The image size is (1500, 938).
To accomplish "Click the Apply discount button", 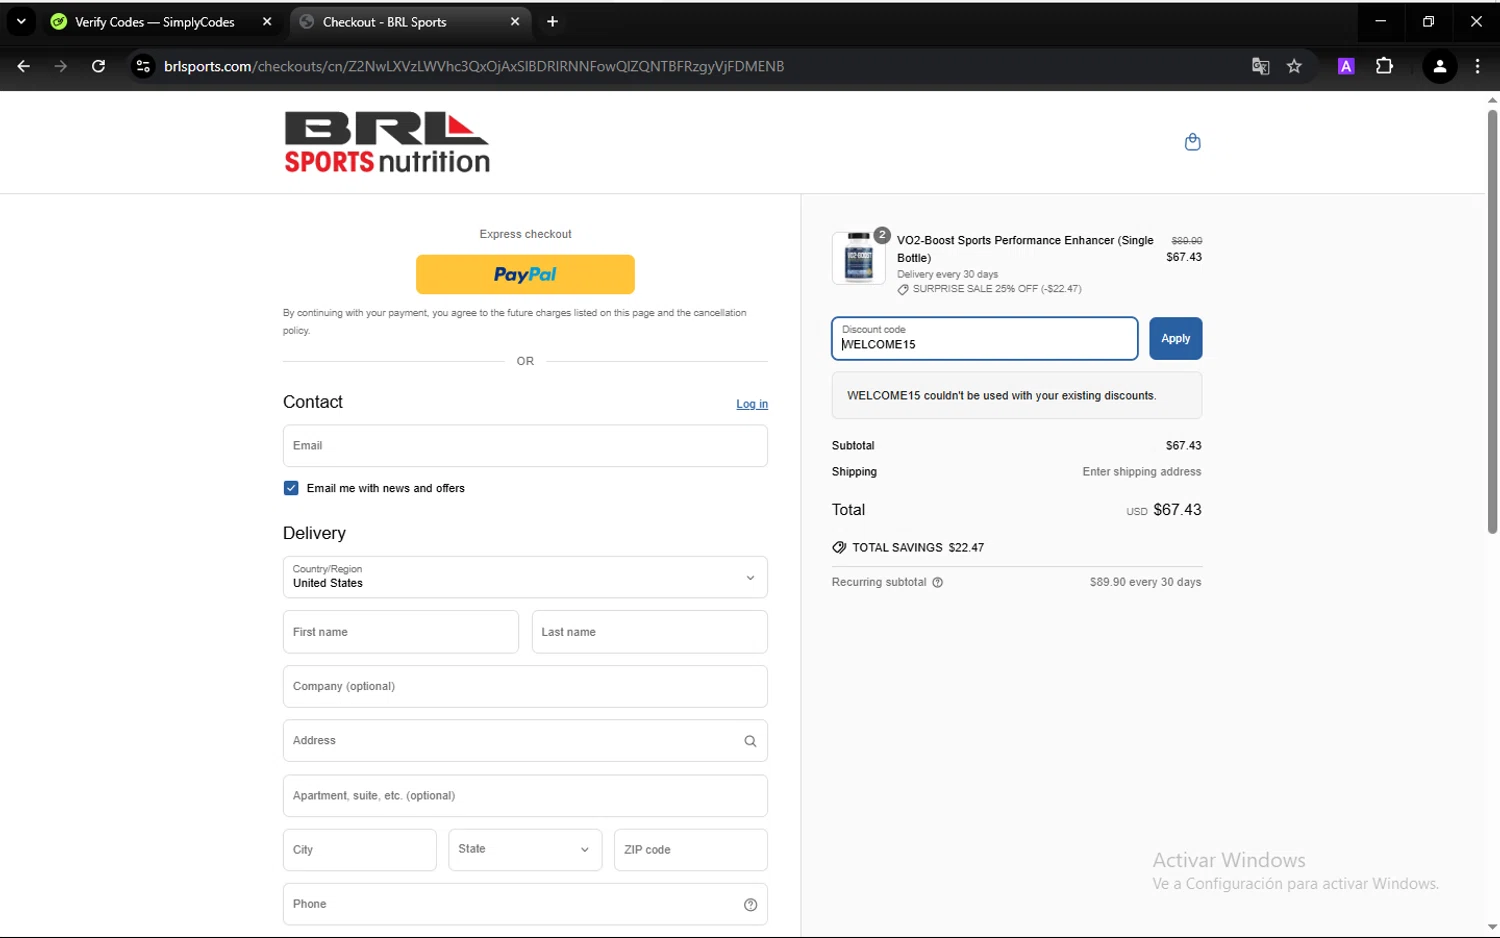I will 1175,338.
